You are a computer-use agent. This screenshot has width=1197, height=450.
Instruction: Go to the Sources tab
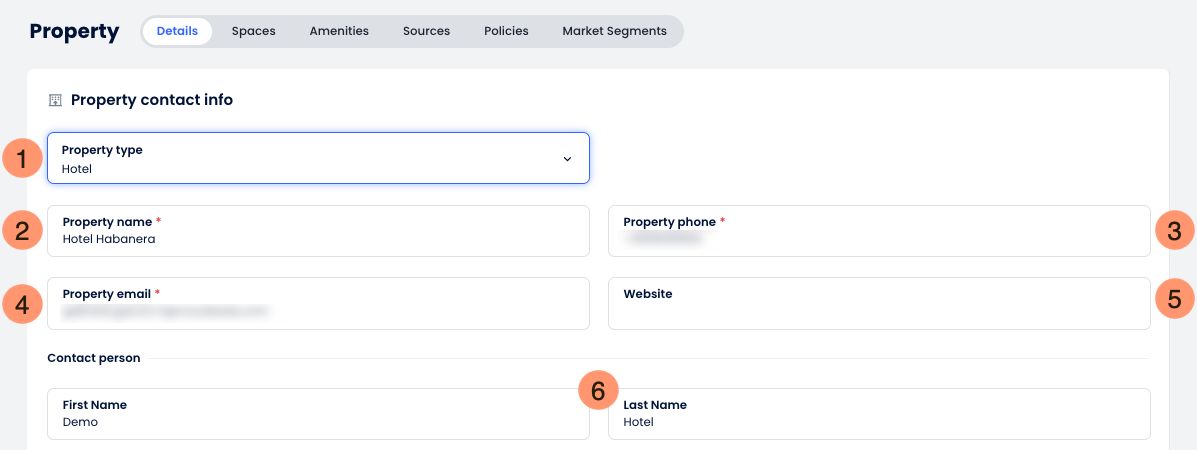pyautogui.click(x=427, y=31)
